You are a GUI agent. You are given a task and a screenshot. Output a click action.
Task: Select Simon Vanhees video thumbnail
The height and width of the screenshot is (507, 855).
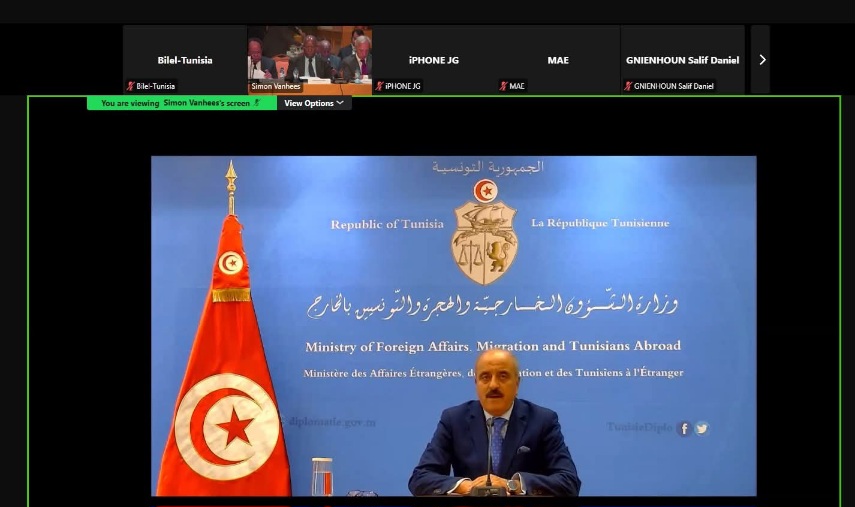pos(310,60)
